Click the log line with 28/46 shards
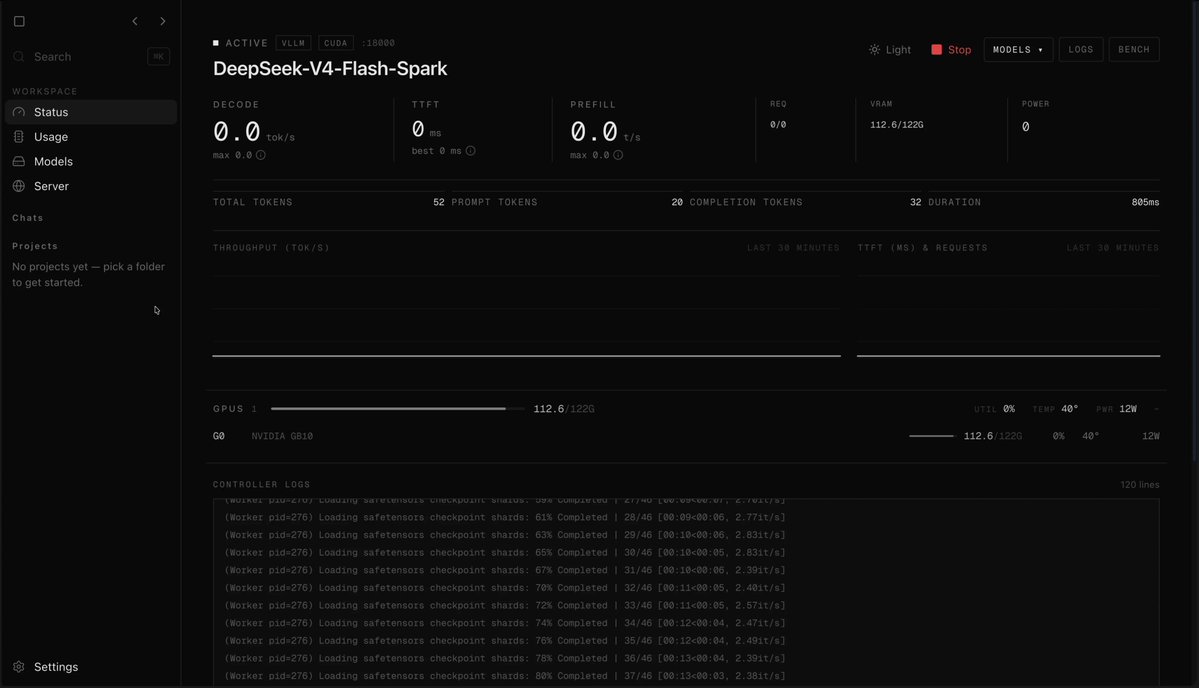Screen dimensions: 1199x688 (505, 518)
